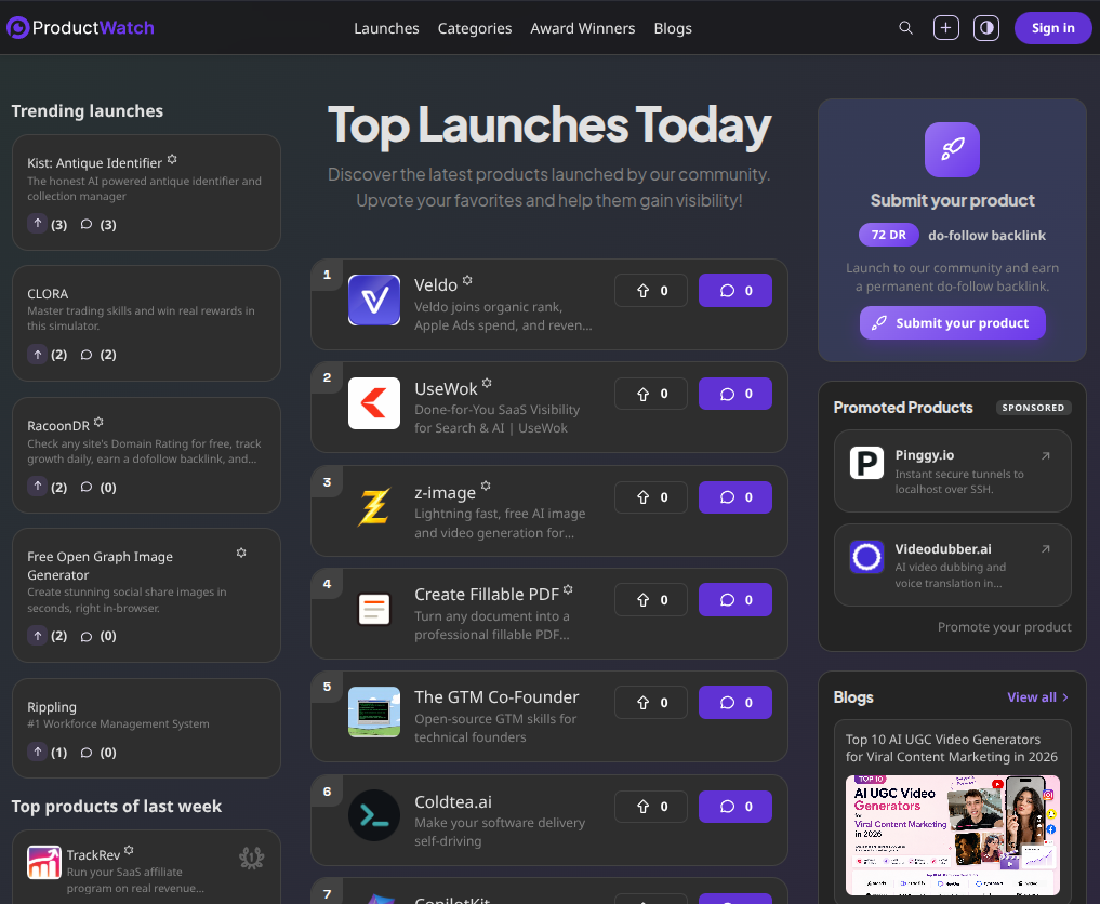This screenshot has height=904, width=1100.
Task: Upvote Kist: Antique Identifier in trending
Action: (37, 223)
